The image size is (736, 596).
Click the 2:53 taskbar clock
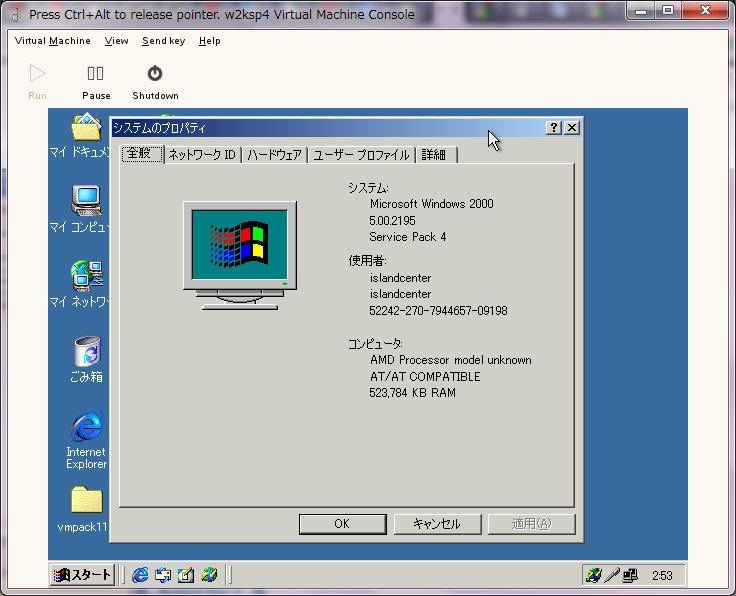point(662,575)
